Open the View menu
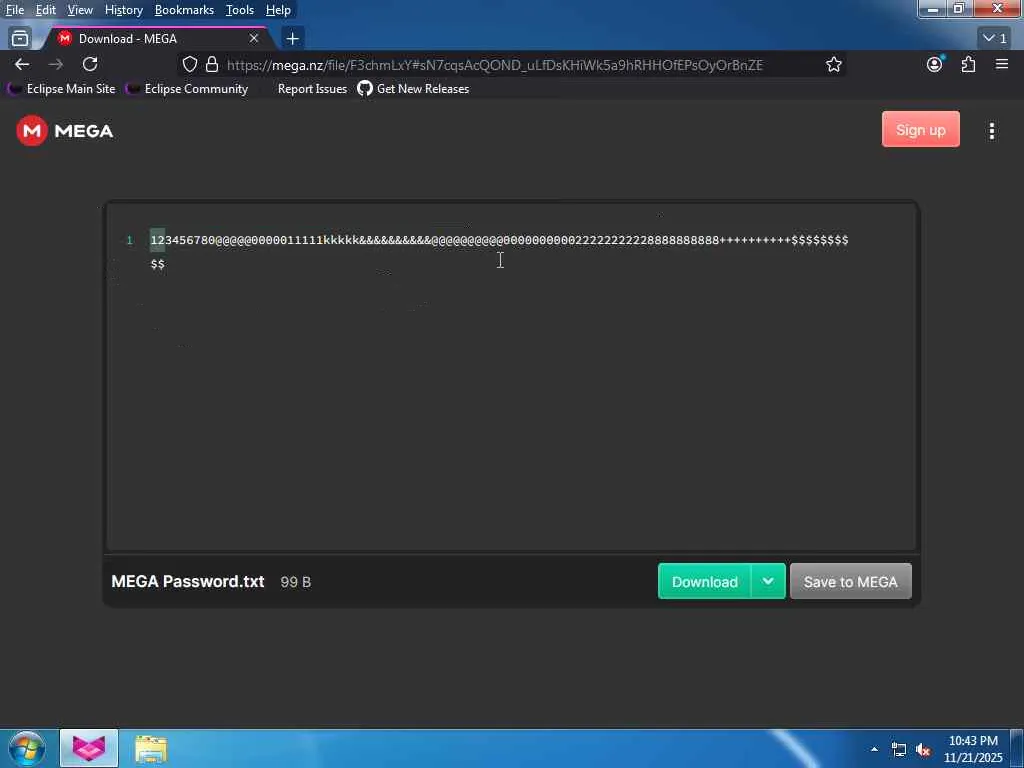 click(x=80, y=10)
